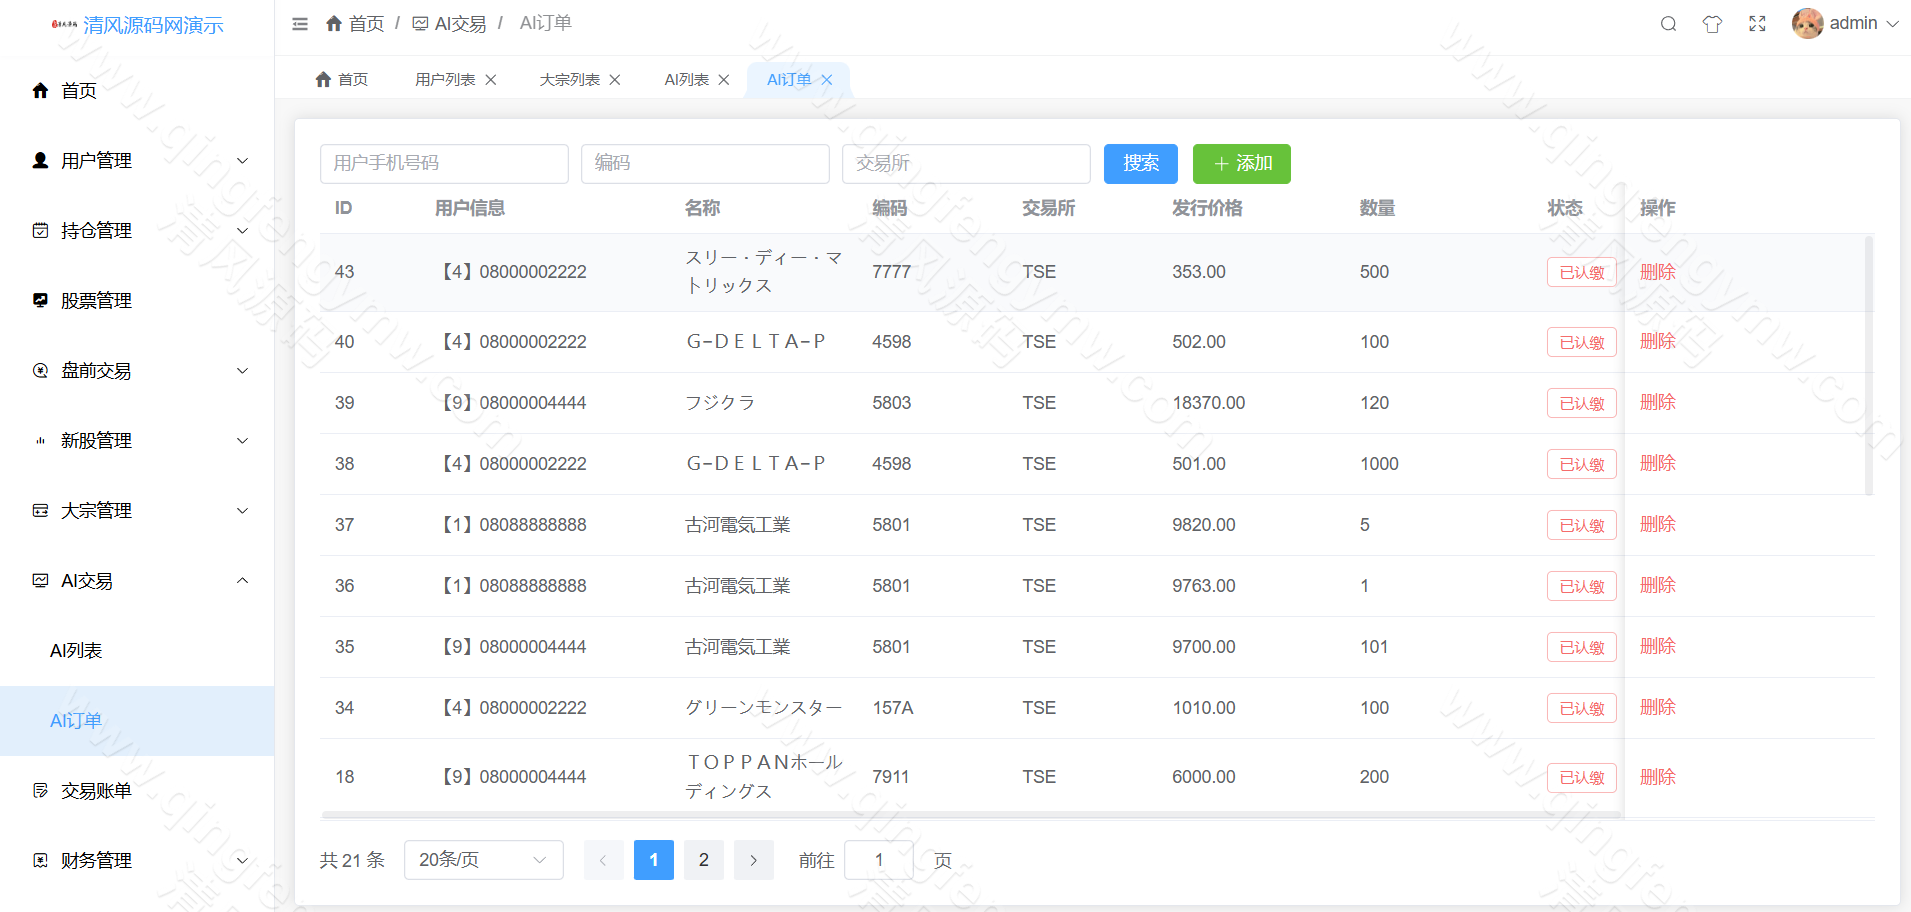Screen dimensions: 1911x912
Task: Click user 【1】08088888888 in row 36
Action: [x=512, y=586]
